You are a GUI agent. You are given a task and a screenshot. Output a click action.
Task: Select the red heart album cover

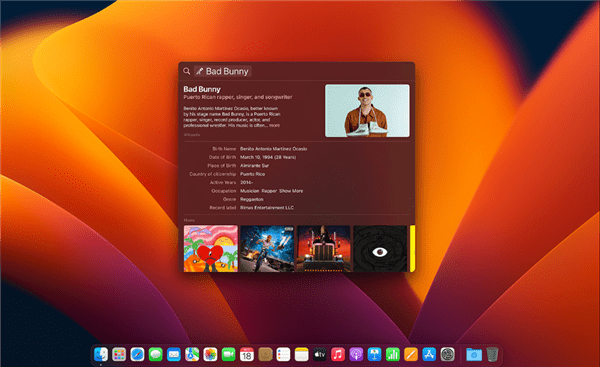pos(210,248)
